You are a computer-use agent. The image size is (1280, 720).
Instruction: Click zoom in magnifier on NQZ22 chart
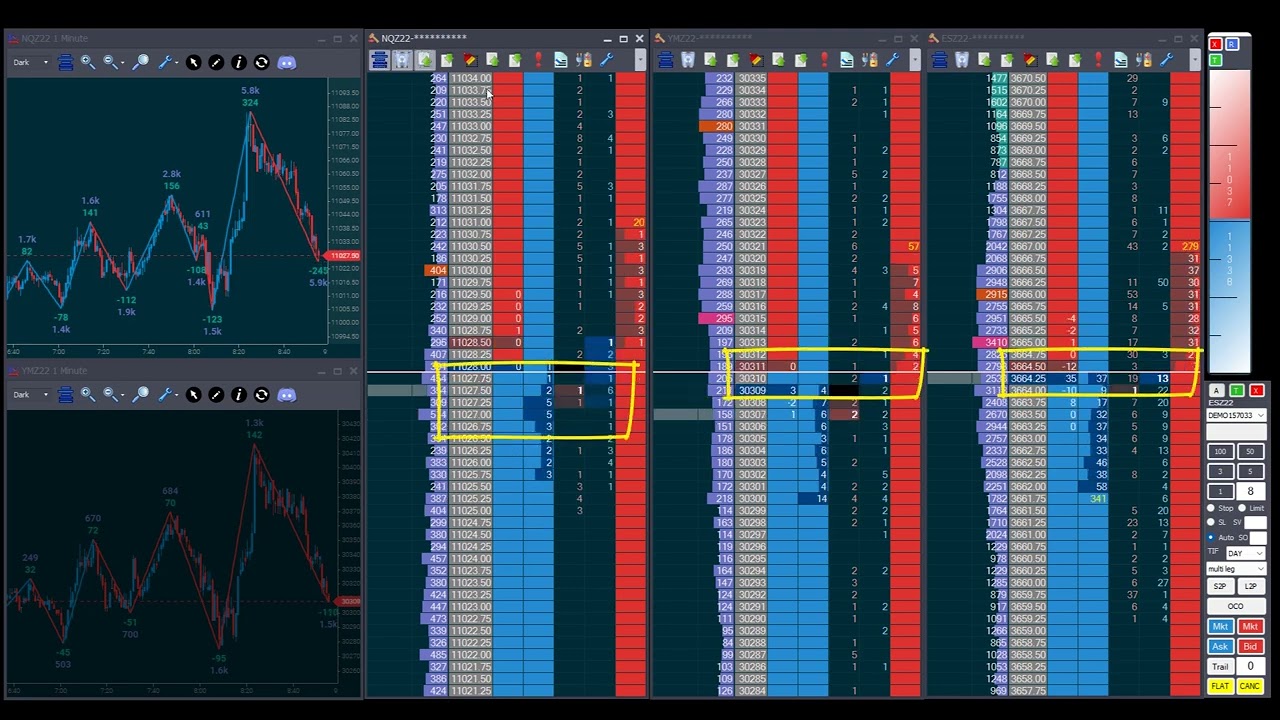coord(88,62)
